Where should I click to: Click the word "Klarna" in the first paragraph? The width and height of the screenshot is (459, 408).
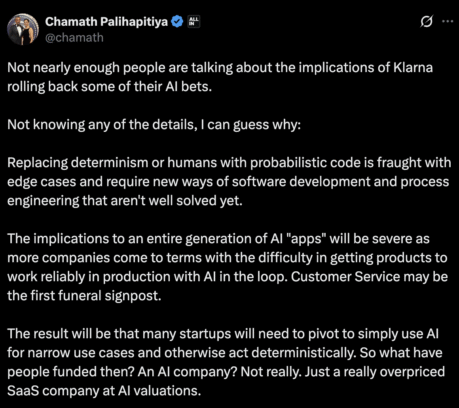[413, 67]
